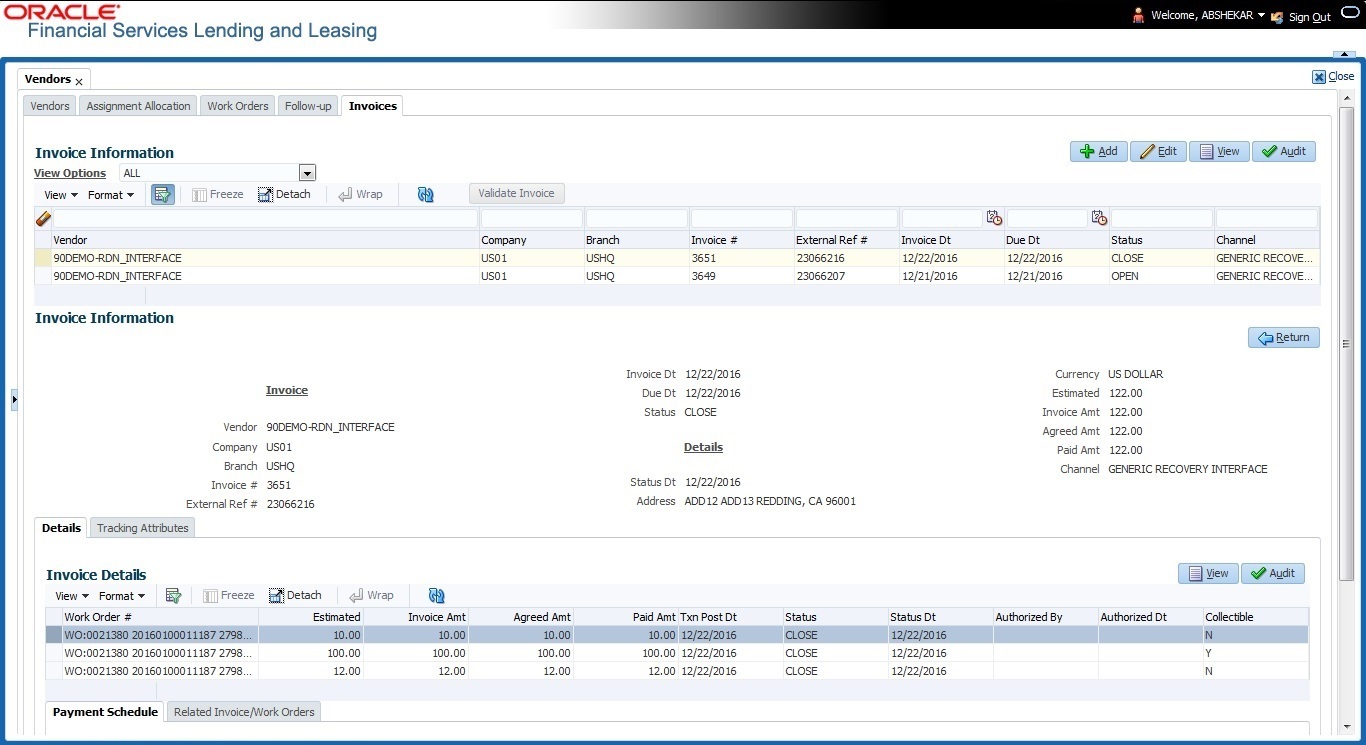Open the Format menu in Invoice Information
This screenshot has width=1366, height=745.
[x=110, y=195]
